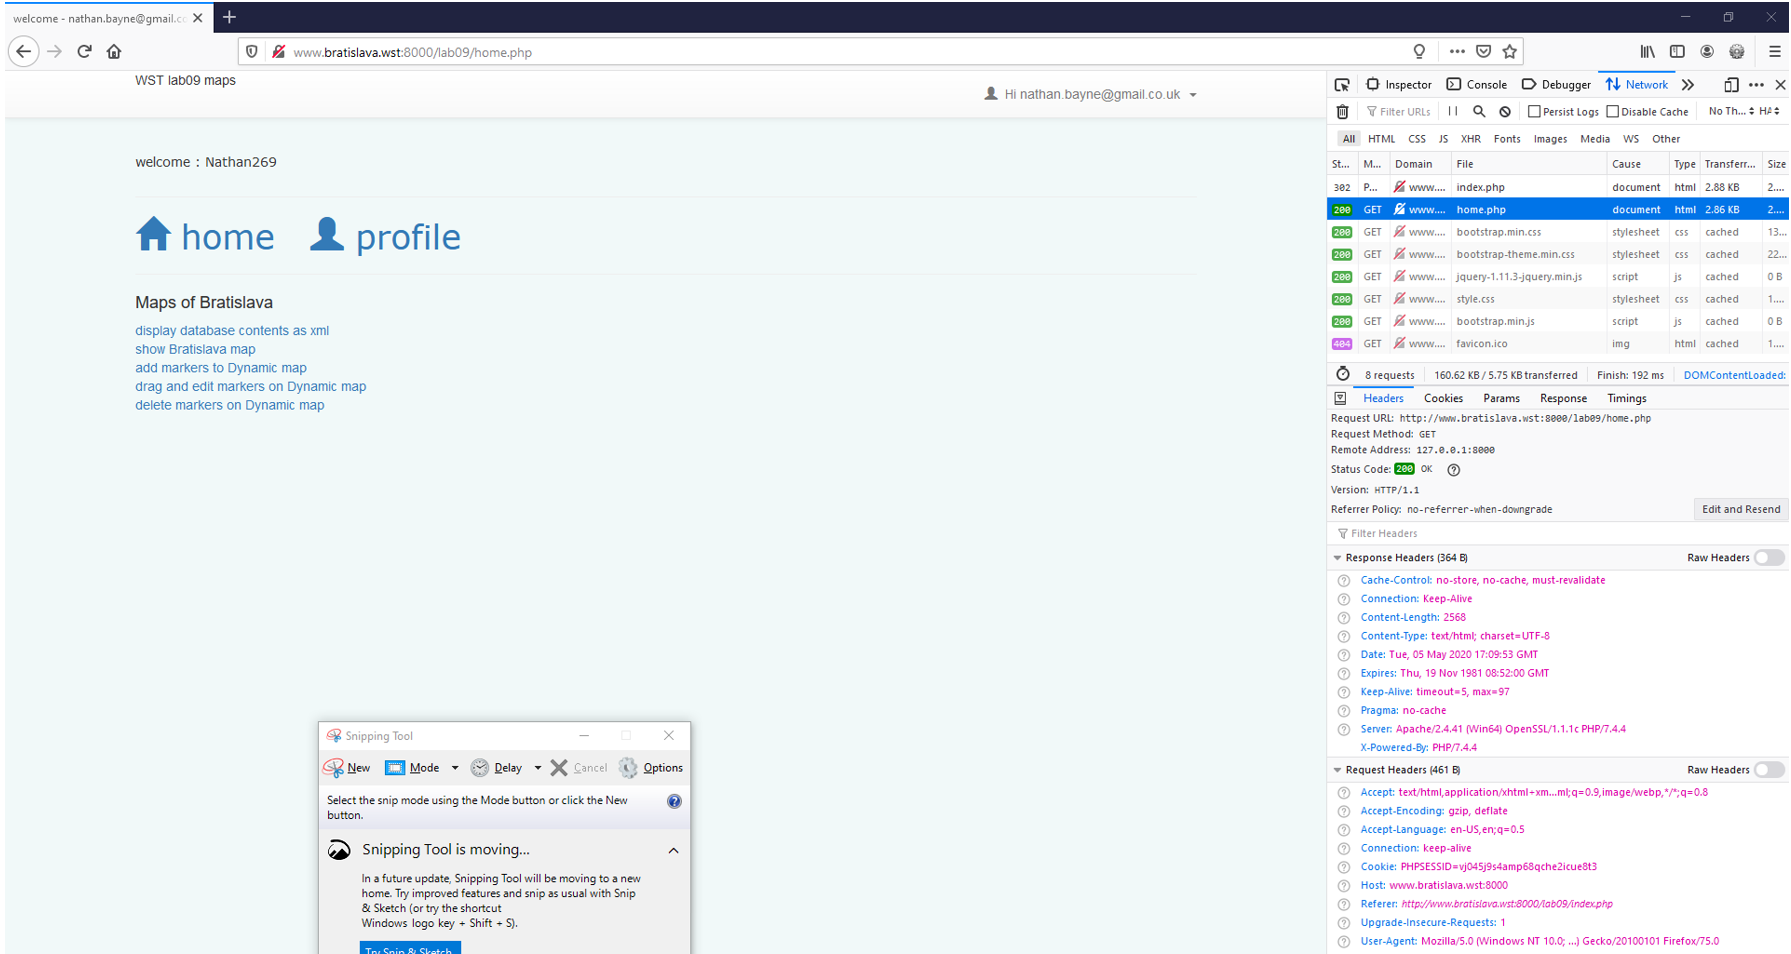This screenshot has width=1791, height=954.
Task: Clear network log with the trash icon
Action: [x=1342, y=112]
